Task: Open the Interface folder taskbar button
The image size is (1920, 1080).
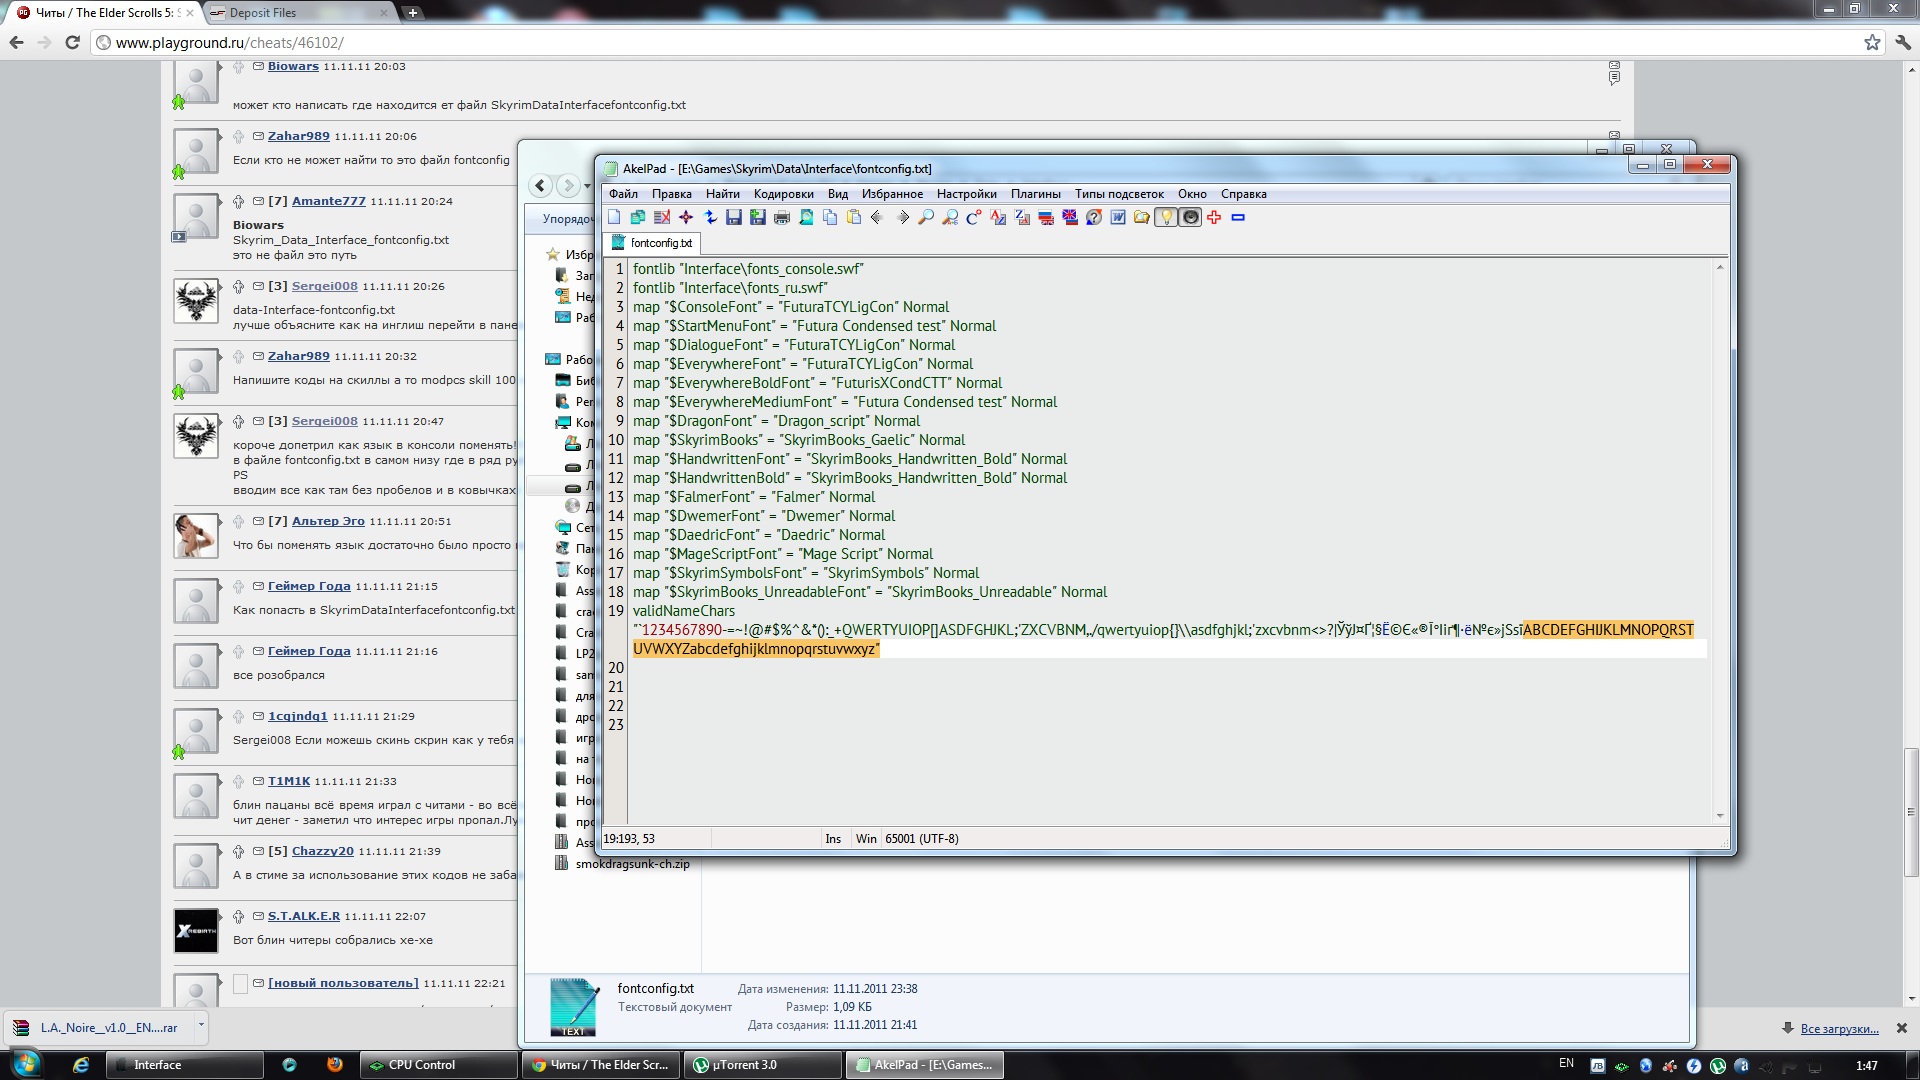Action: click(x=183, y=1065)
